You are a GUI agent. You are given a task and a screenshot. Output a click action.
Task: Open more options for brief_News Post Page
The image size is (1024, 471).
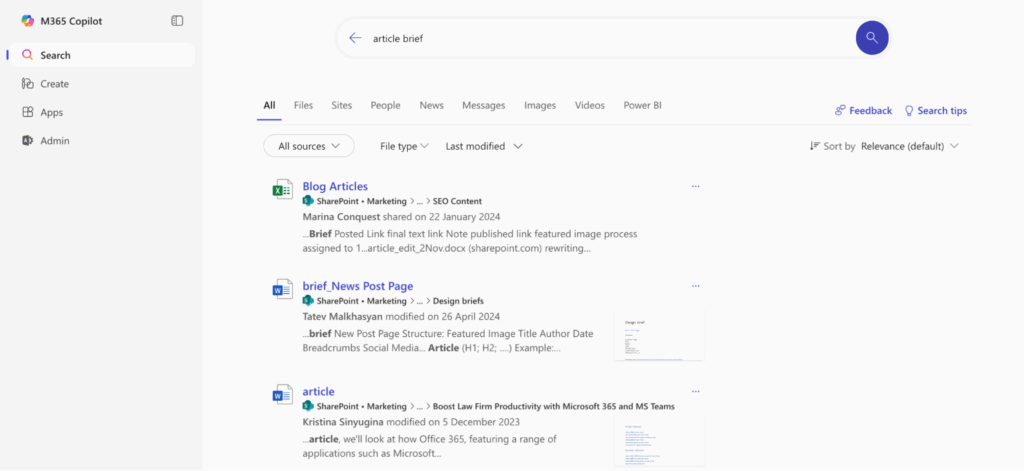coord(696,286)
